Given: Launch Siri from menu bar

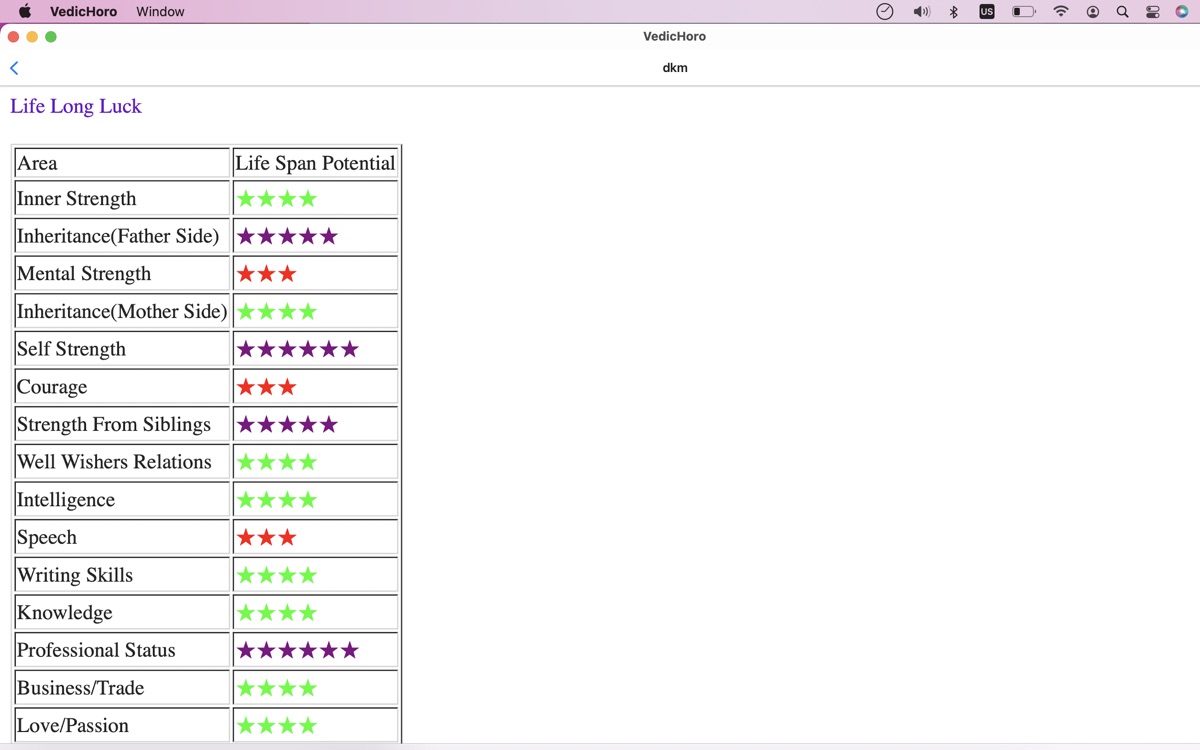Looking at the screenshot, I should (1182, 12).
